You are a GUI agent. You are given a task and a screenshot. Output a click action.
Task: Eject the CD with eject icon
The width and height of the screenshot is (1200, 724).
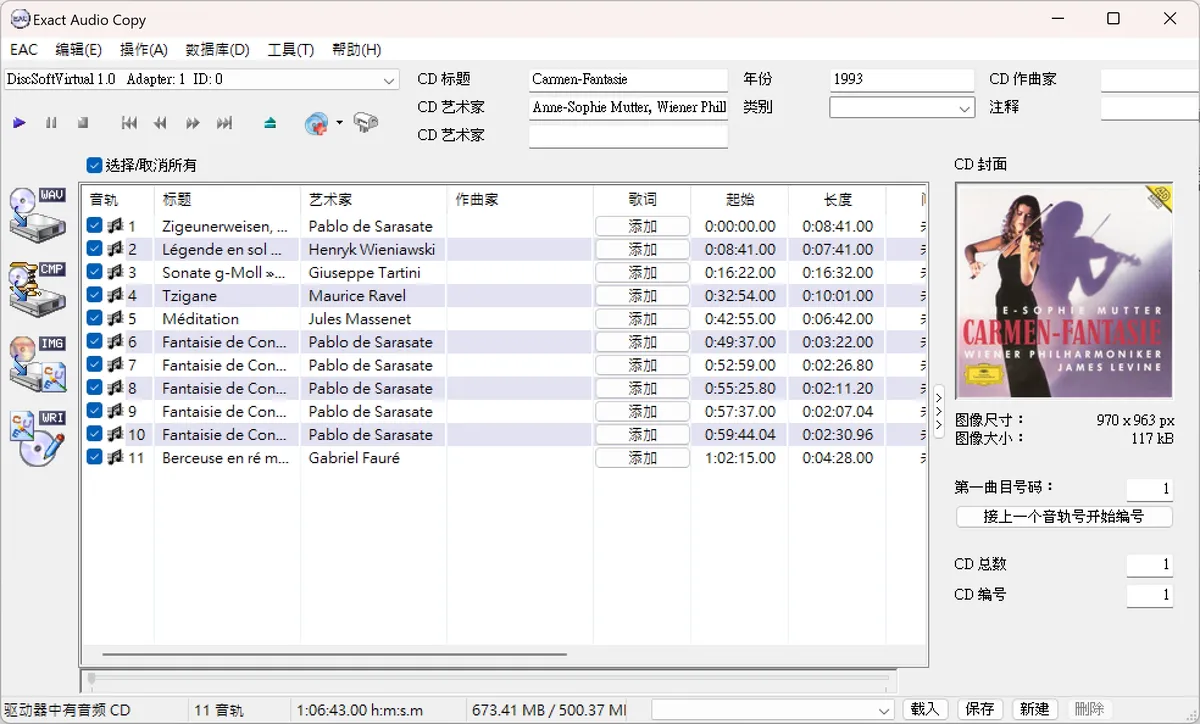[270, 123]
